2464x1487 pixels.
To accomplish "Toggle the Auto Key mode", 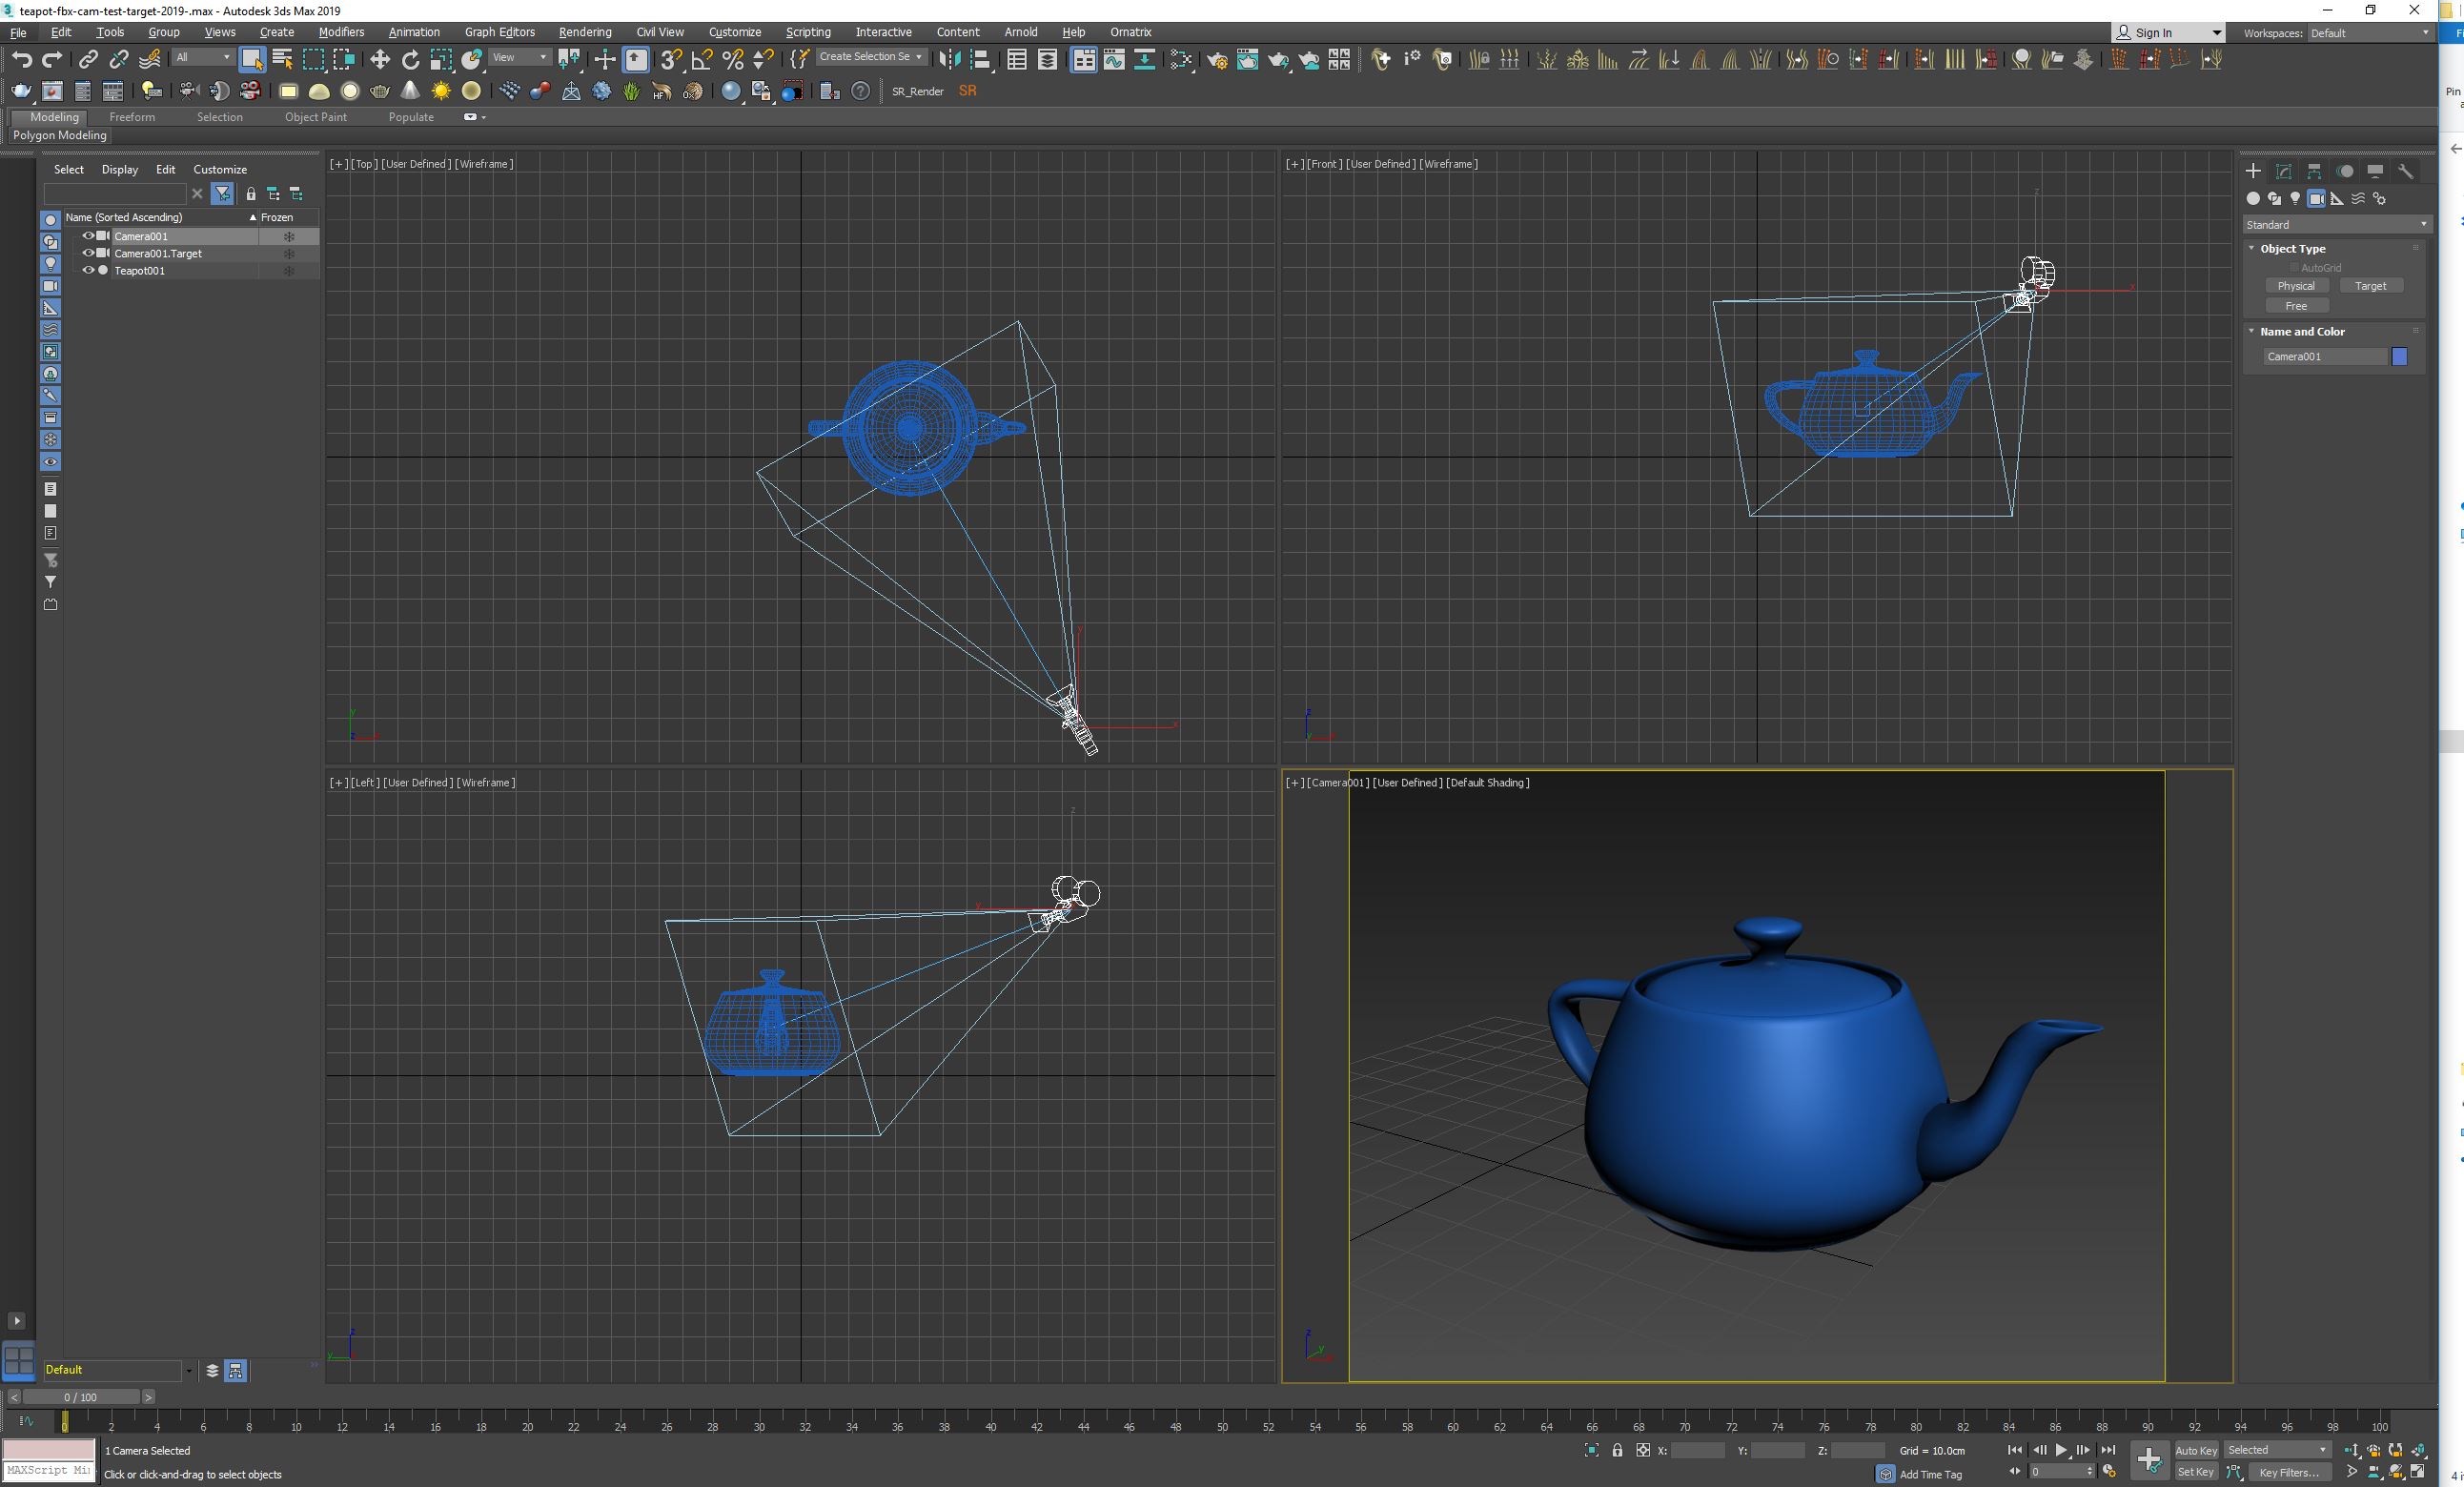I will [2195, 1450].
